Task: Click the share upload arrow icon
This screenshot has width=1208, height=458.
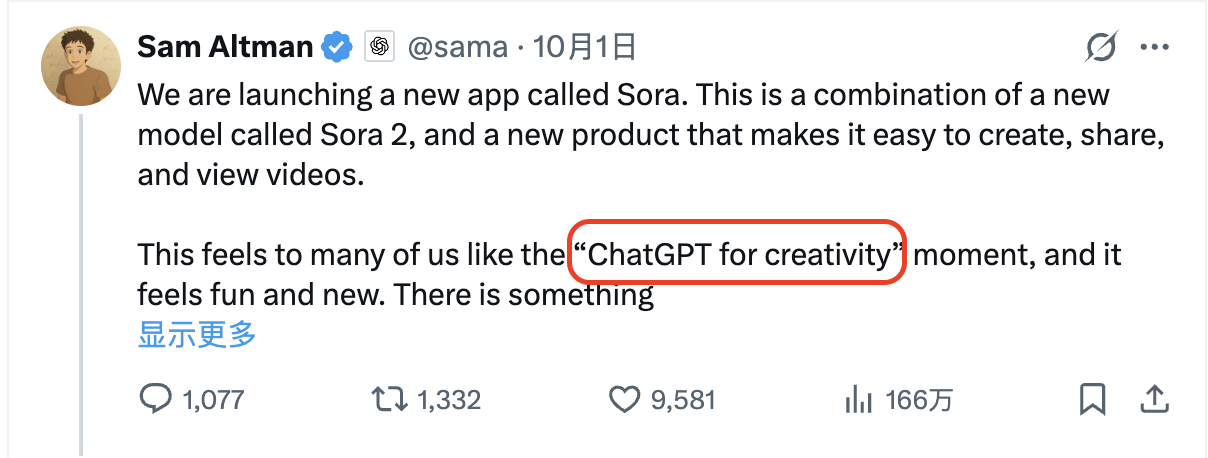Action: click(1155, 400)
